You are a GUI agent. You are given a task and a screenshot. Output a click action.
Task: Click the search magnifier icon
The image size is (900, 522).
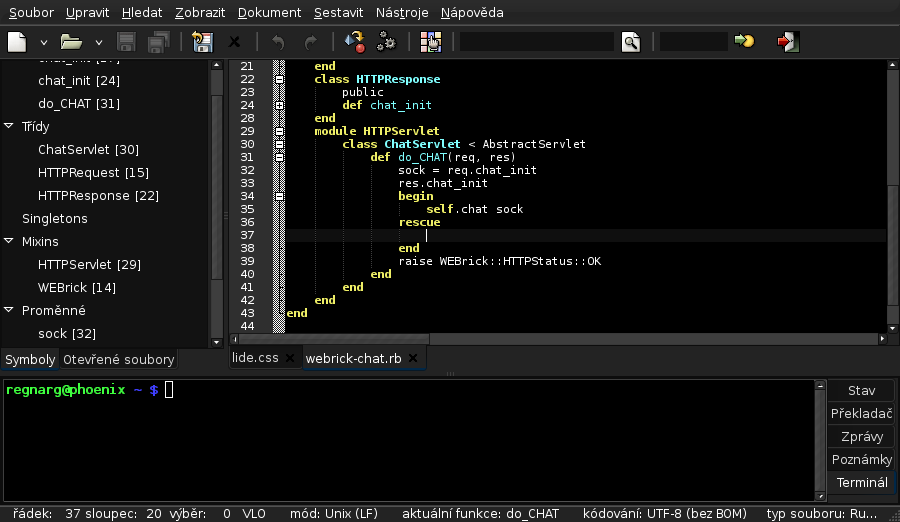click(630, 42)
